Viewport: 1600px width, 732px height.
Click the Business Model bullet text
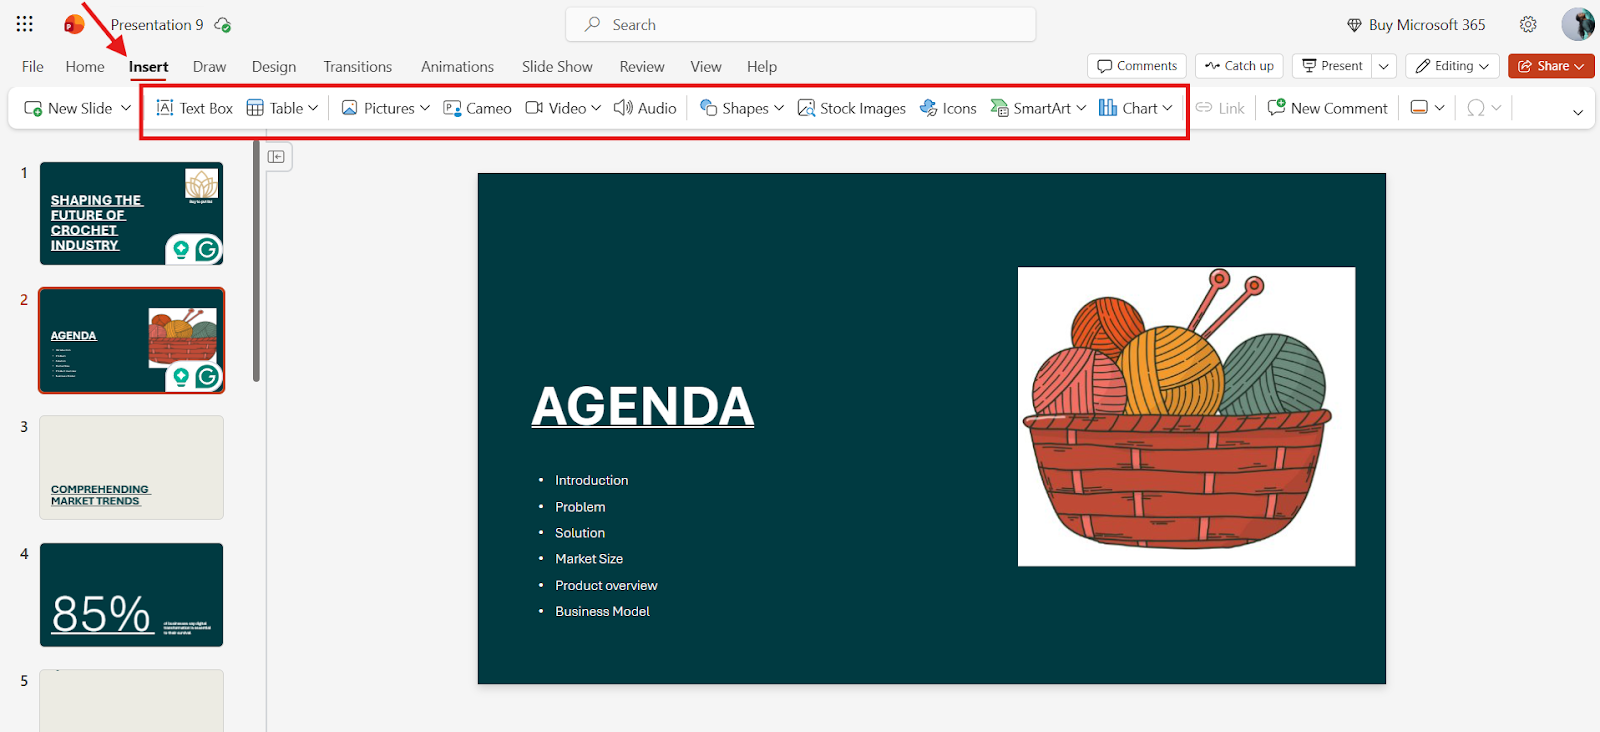603,612
